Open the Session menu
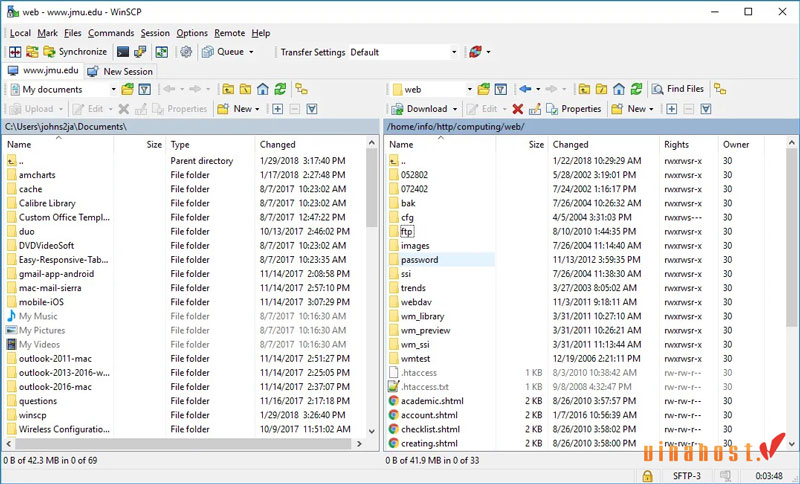 pyautogui.click(x=155, y=33)
